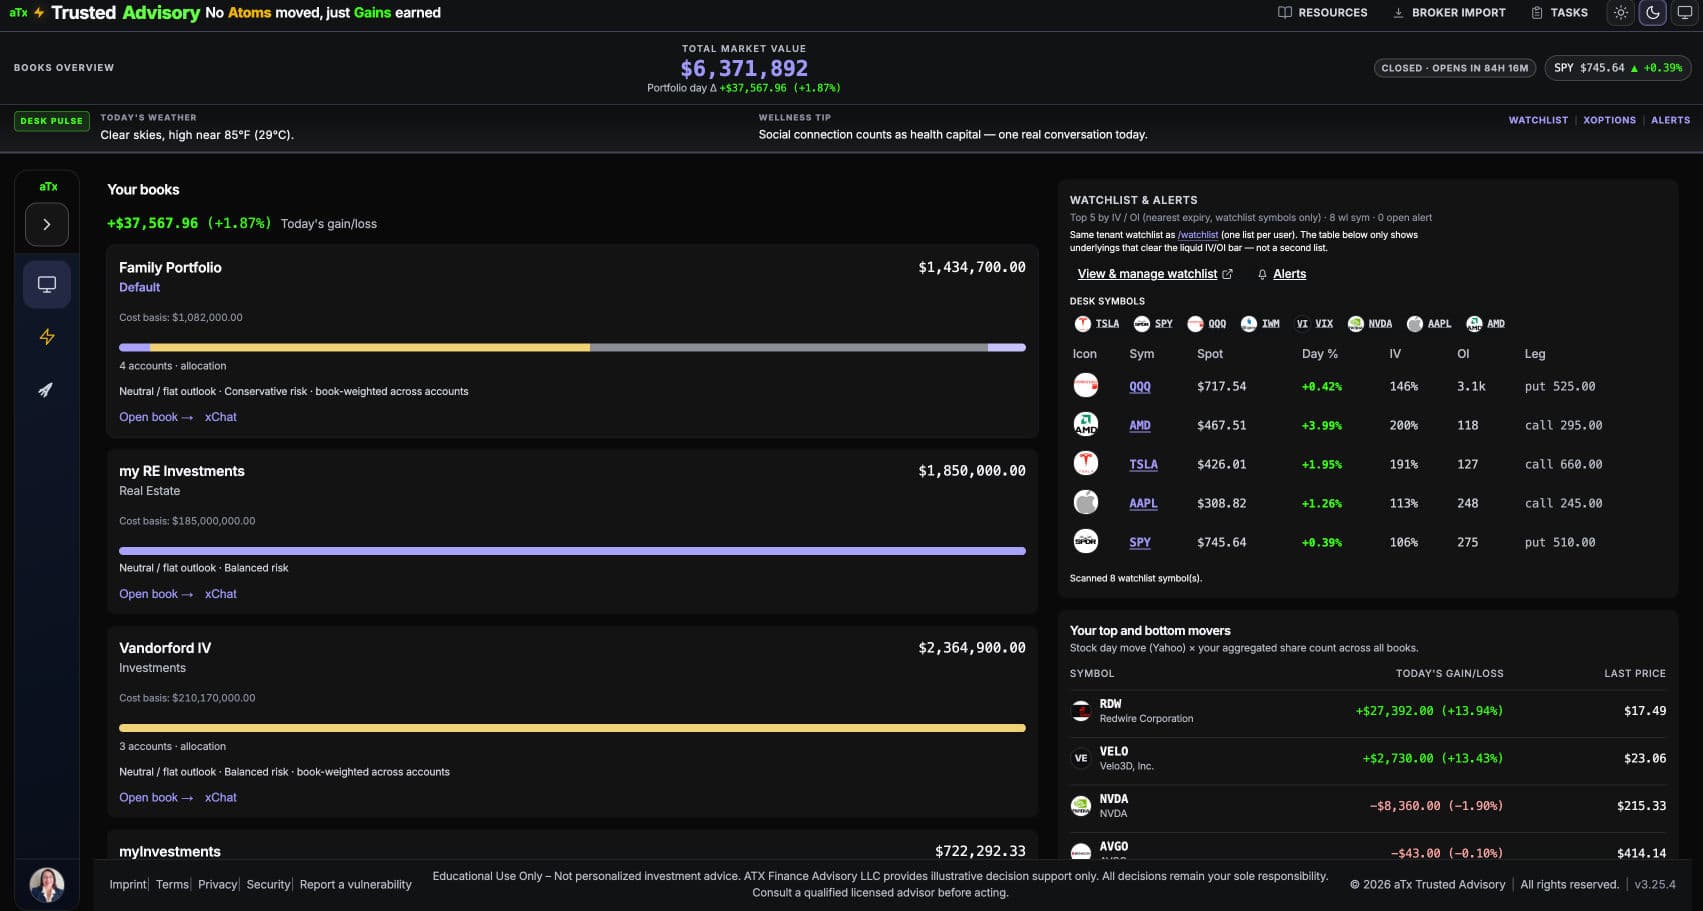Open Alerts link with bell icon
Screen dimensions: 1703x911
pos(1282,274)
